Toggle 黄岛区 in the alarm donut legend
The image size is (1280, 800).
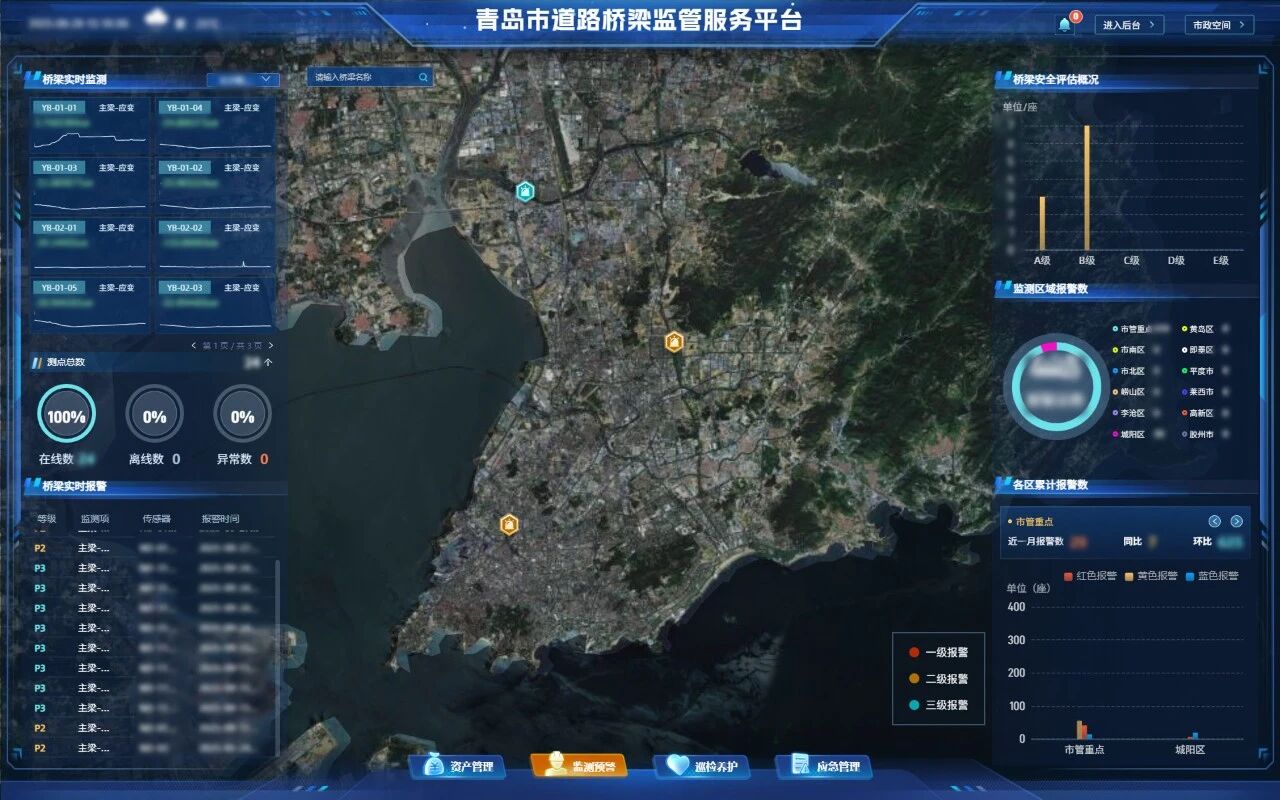click(x=1199, y=329)
